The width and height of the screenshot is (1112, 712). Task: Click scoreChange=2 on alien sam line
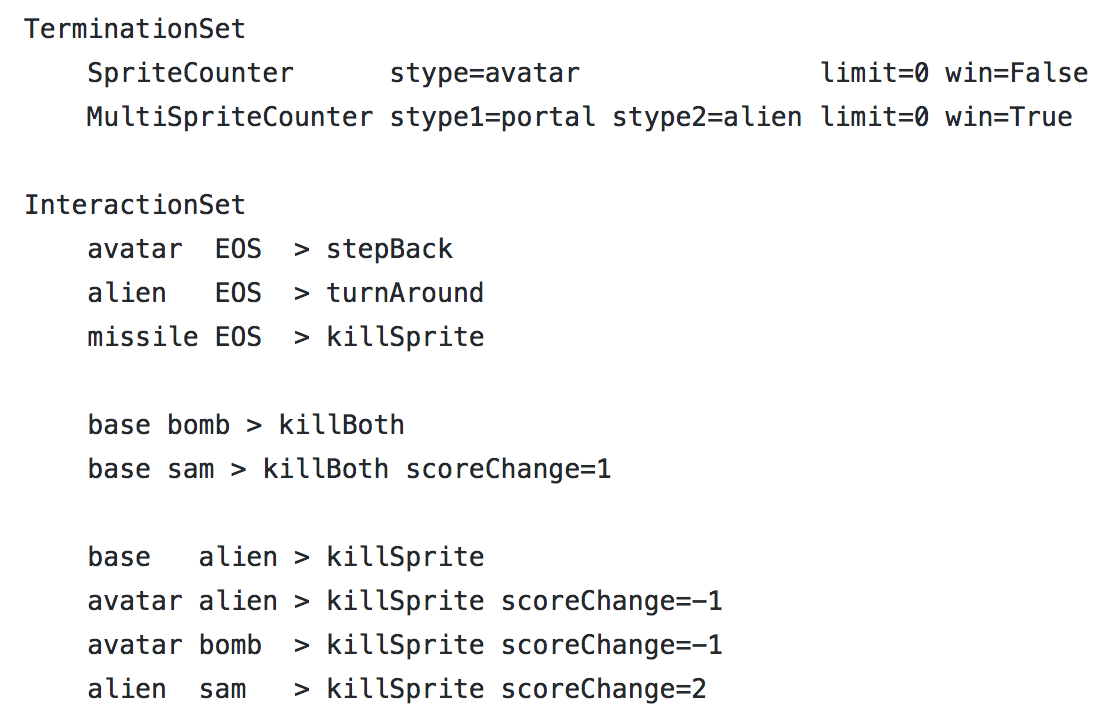click(x=604, y=689)
